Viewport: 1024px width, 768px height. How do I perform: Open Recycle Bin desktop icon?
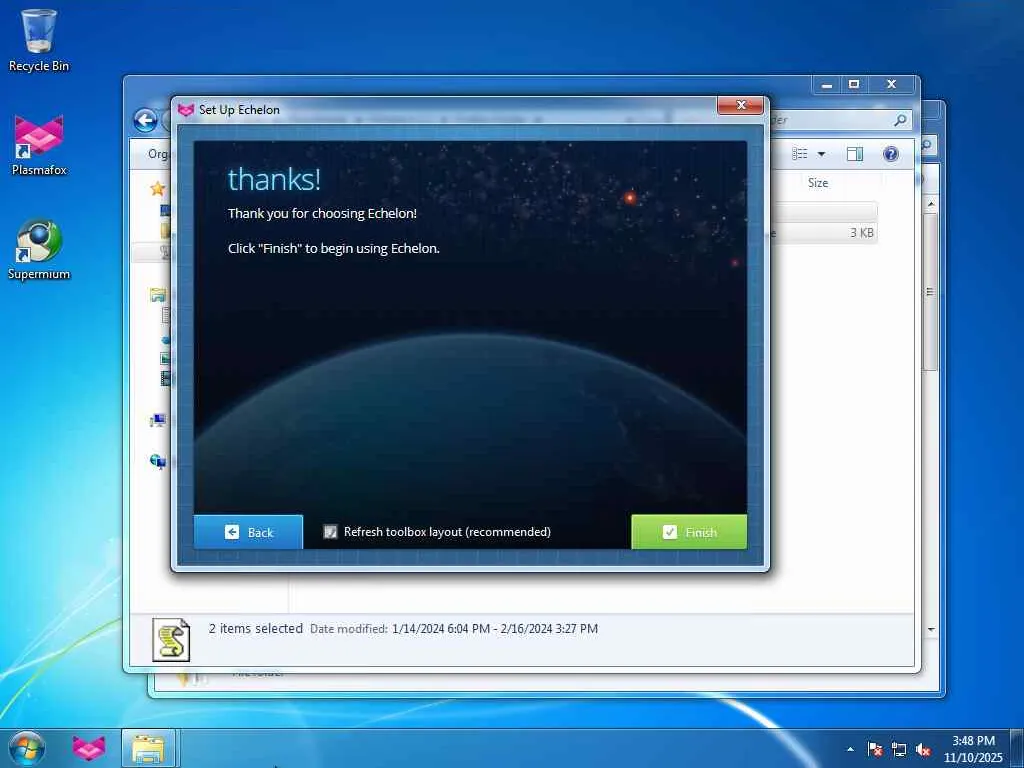coord(39,40)
